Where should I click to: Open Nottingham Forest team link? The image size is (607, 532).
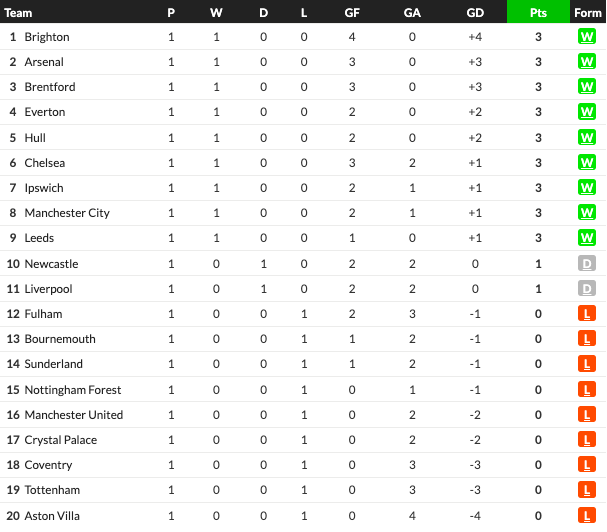pos(73,390)
